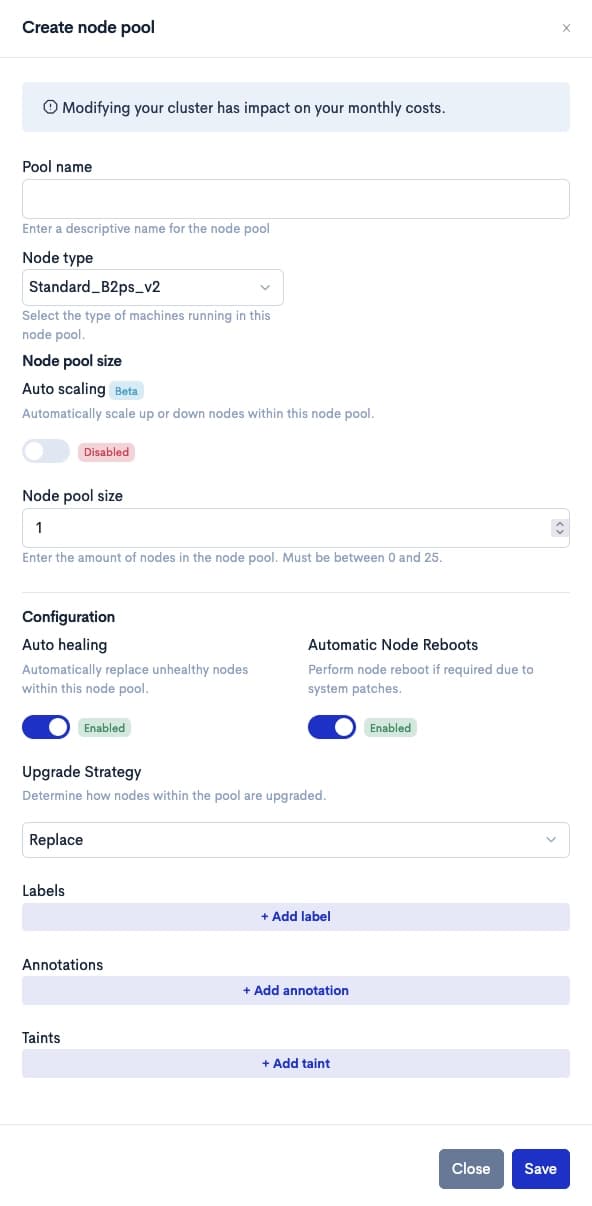Open the Node type Standard_B2ps_v2 dropdown

153,287
